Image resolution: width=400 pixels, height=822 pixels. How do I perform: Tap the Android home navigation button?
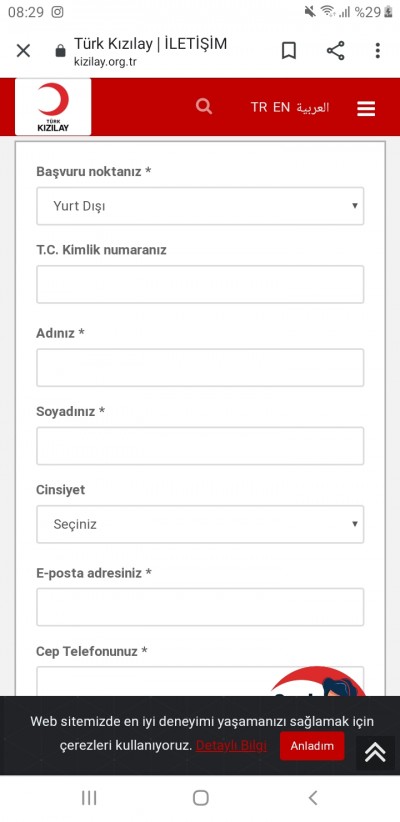[201, 798]
